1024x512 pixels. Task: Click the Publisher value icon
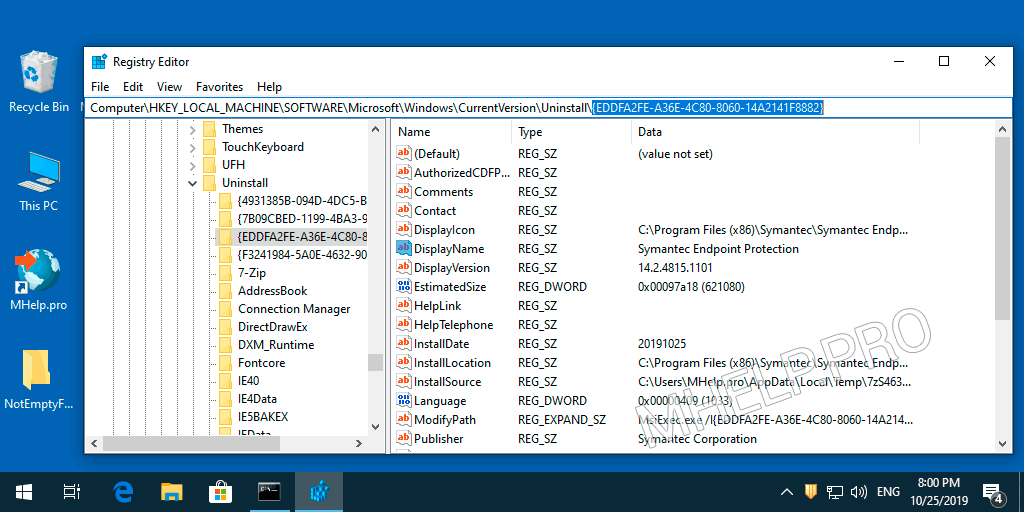(404, 438)
